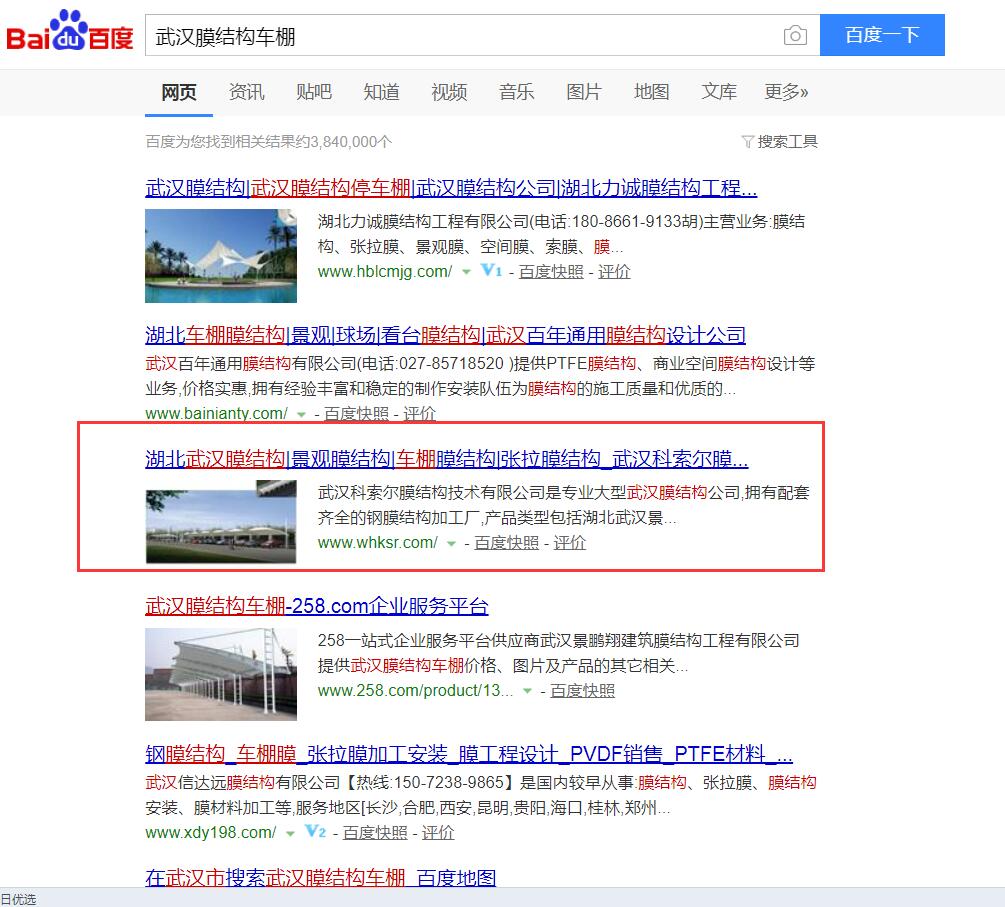
Task: Switch to the 图片 tab
Action: click(x=583, y=92)
